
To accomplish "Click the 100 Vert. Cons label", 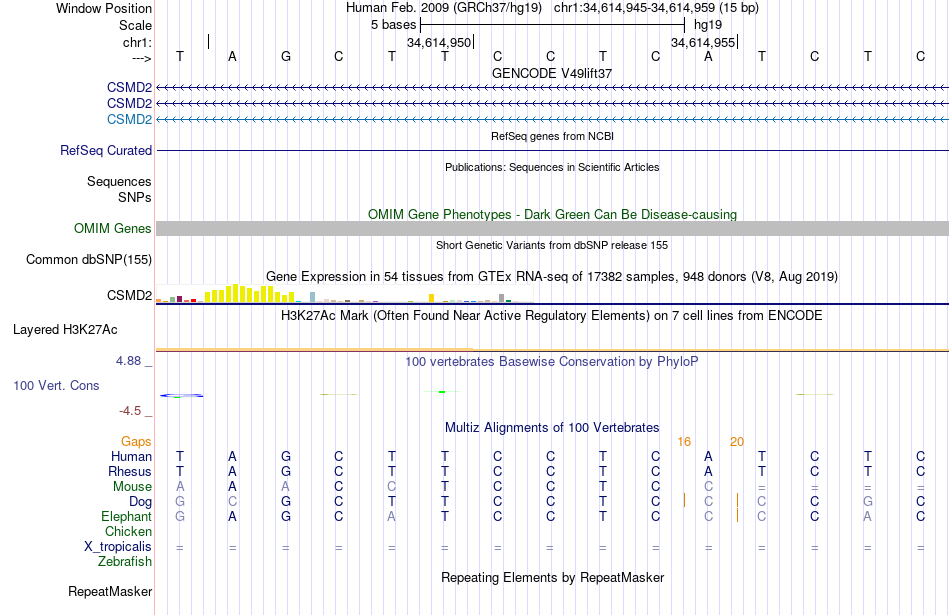I will (x=56, y=385).
